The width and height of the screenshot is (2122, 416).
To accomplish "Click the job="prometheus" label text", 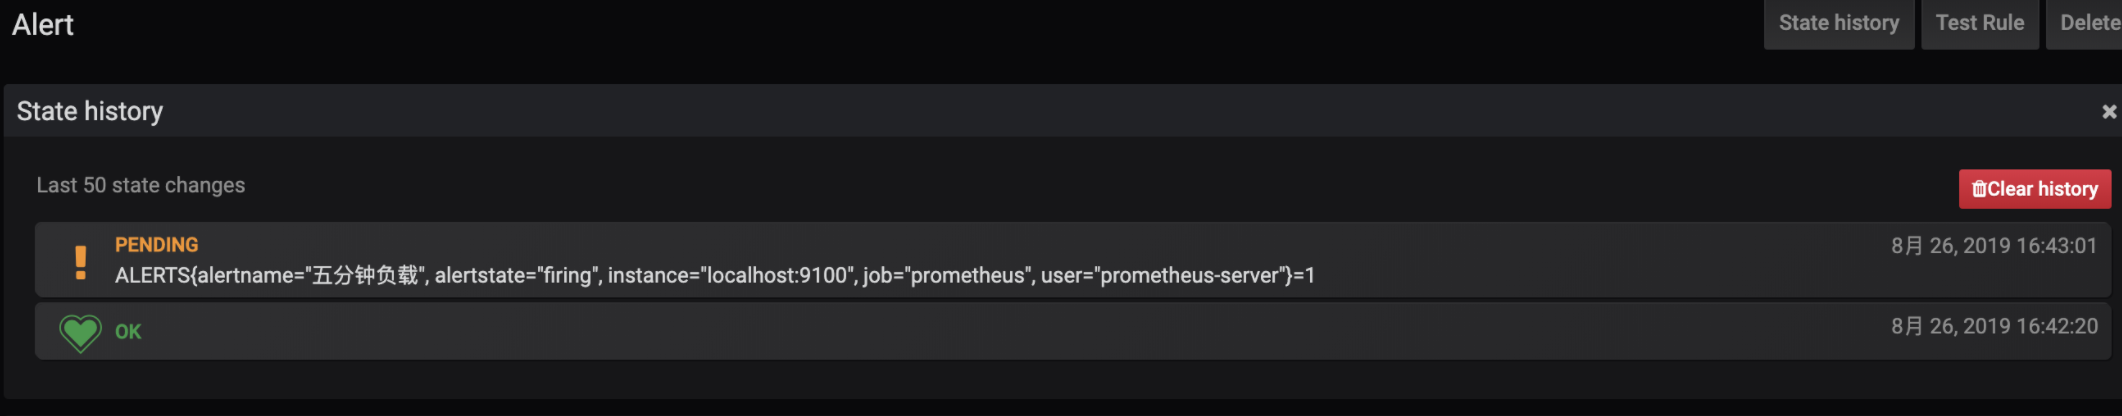I will point(946,276).
